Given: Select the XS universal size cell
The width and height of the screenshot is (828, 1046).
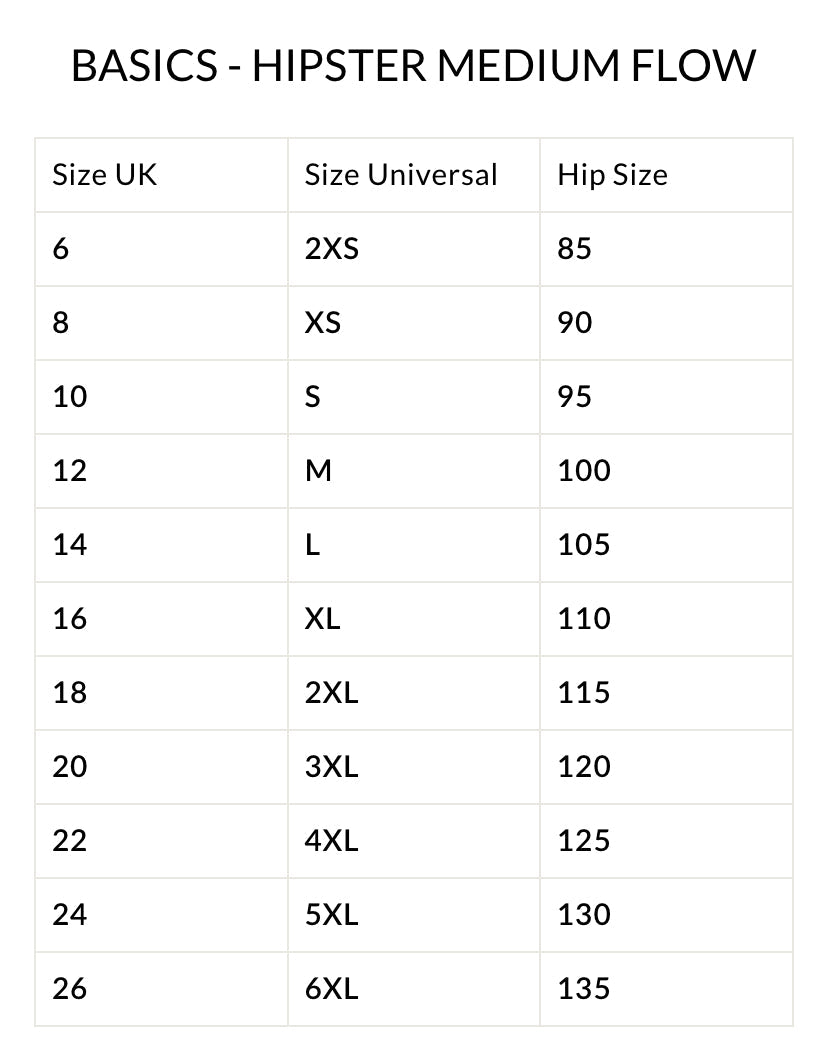Looking at the screenshot, I should point(322,323).
